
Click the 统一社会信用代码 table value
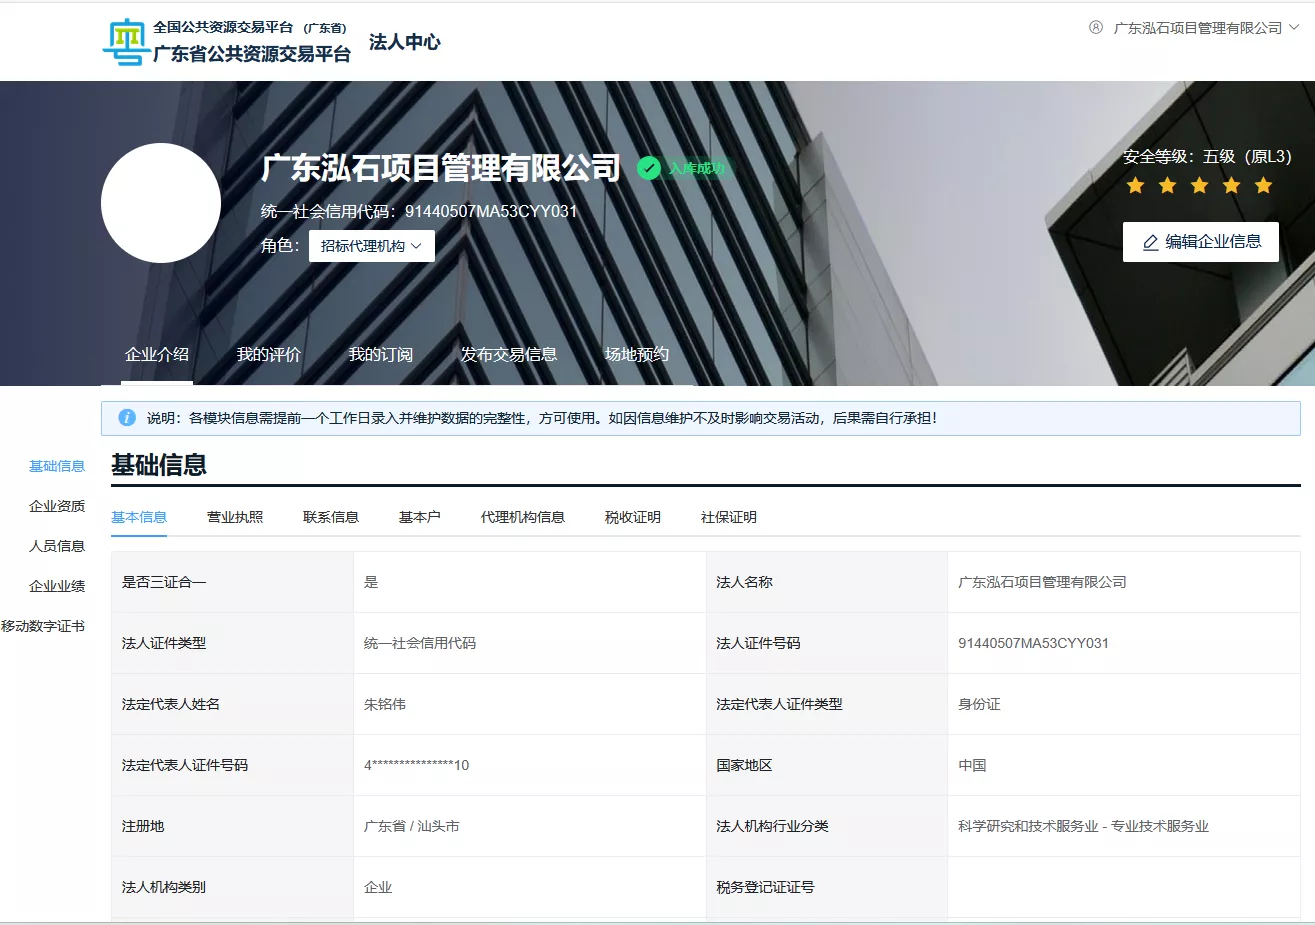tap(420, 643)
